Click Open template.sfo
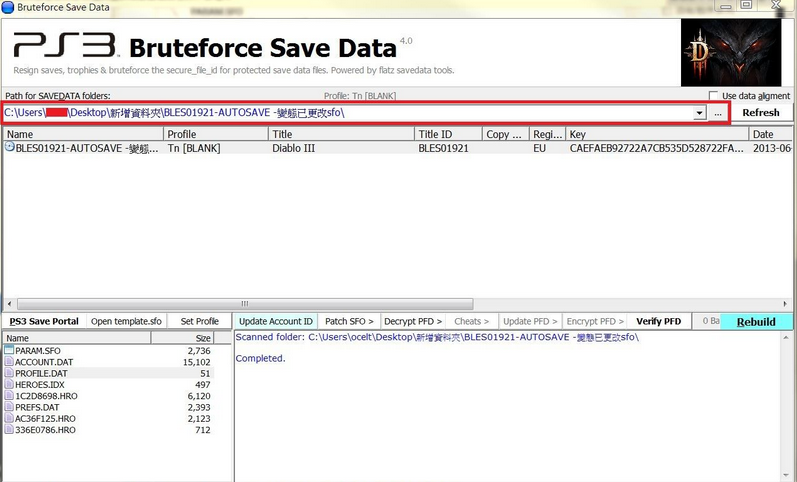Image resolution: width=797 pixels, height=482 pixels. tap(126, 321)
